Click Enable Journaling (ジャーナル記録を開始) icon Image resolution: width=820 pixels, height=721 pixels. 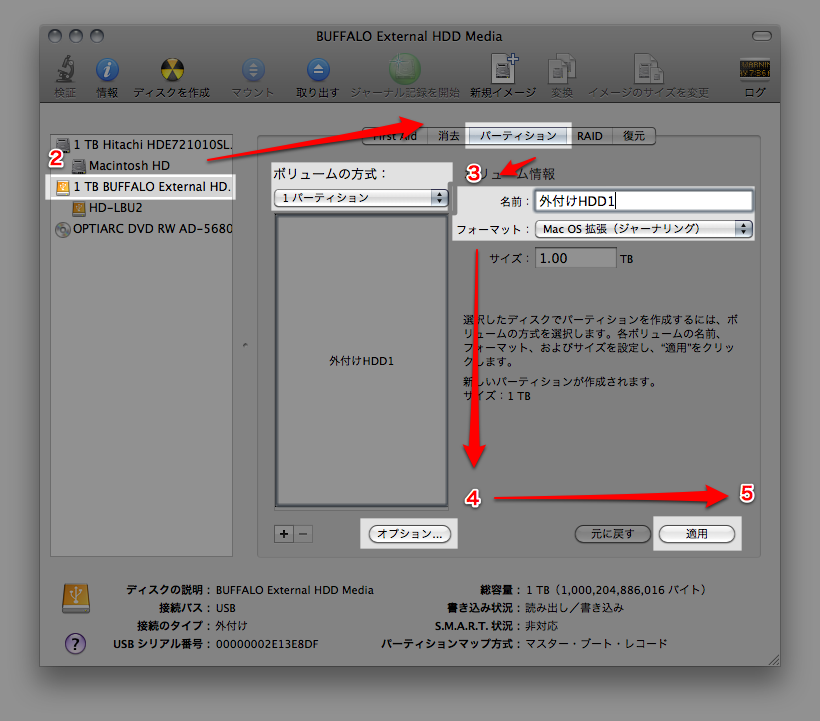pos(404,69)
